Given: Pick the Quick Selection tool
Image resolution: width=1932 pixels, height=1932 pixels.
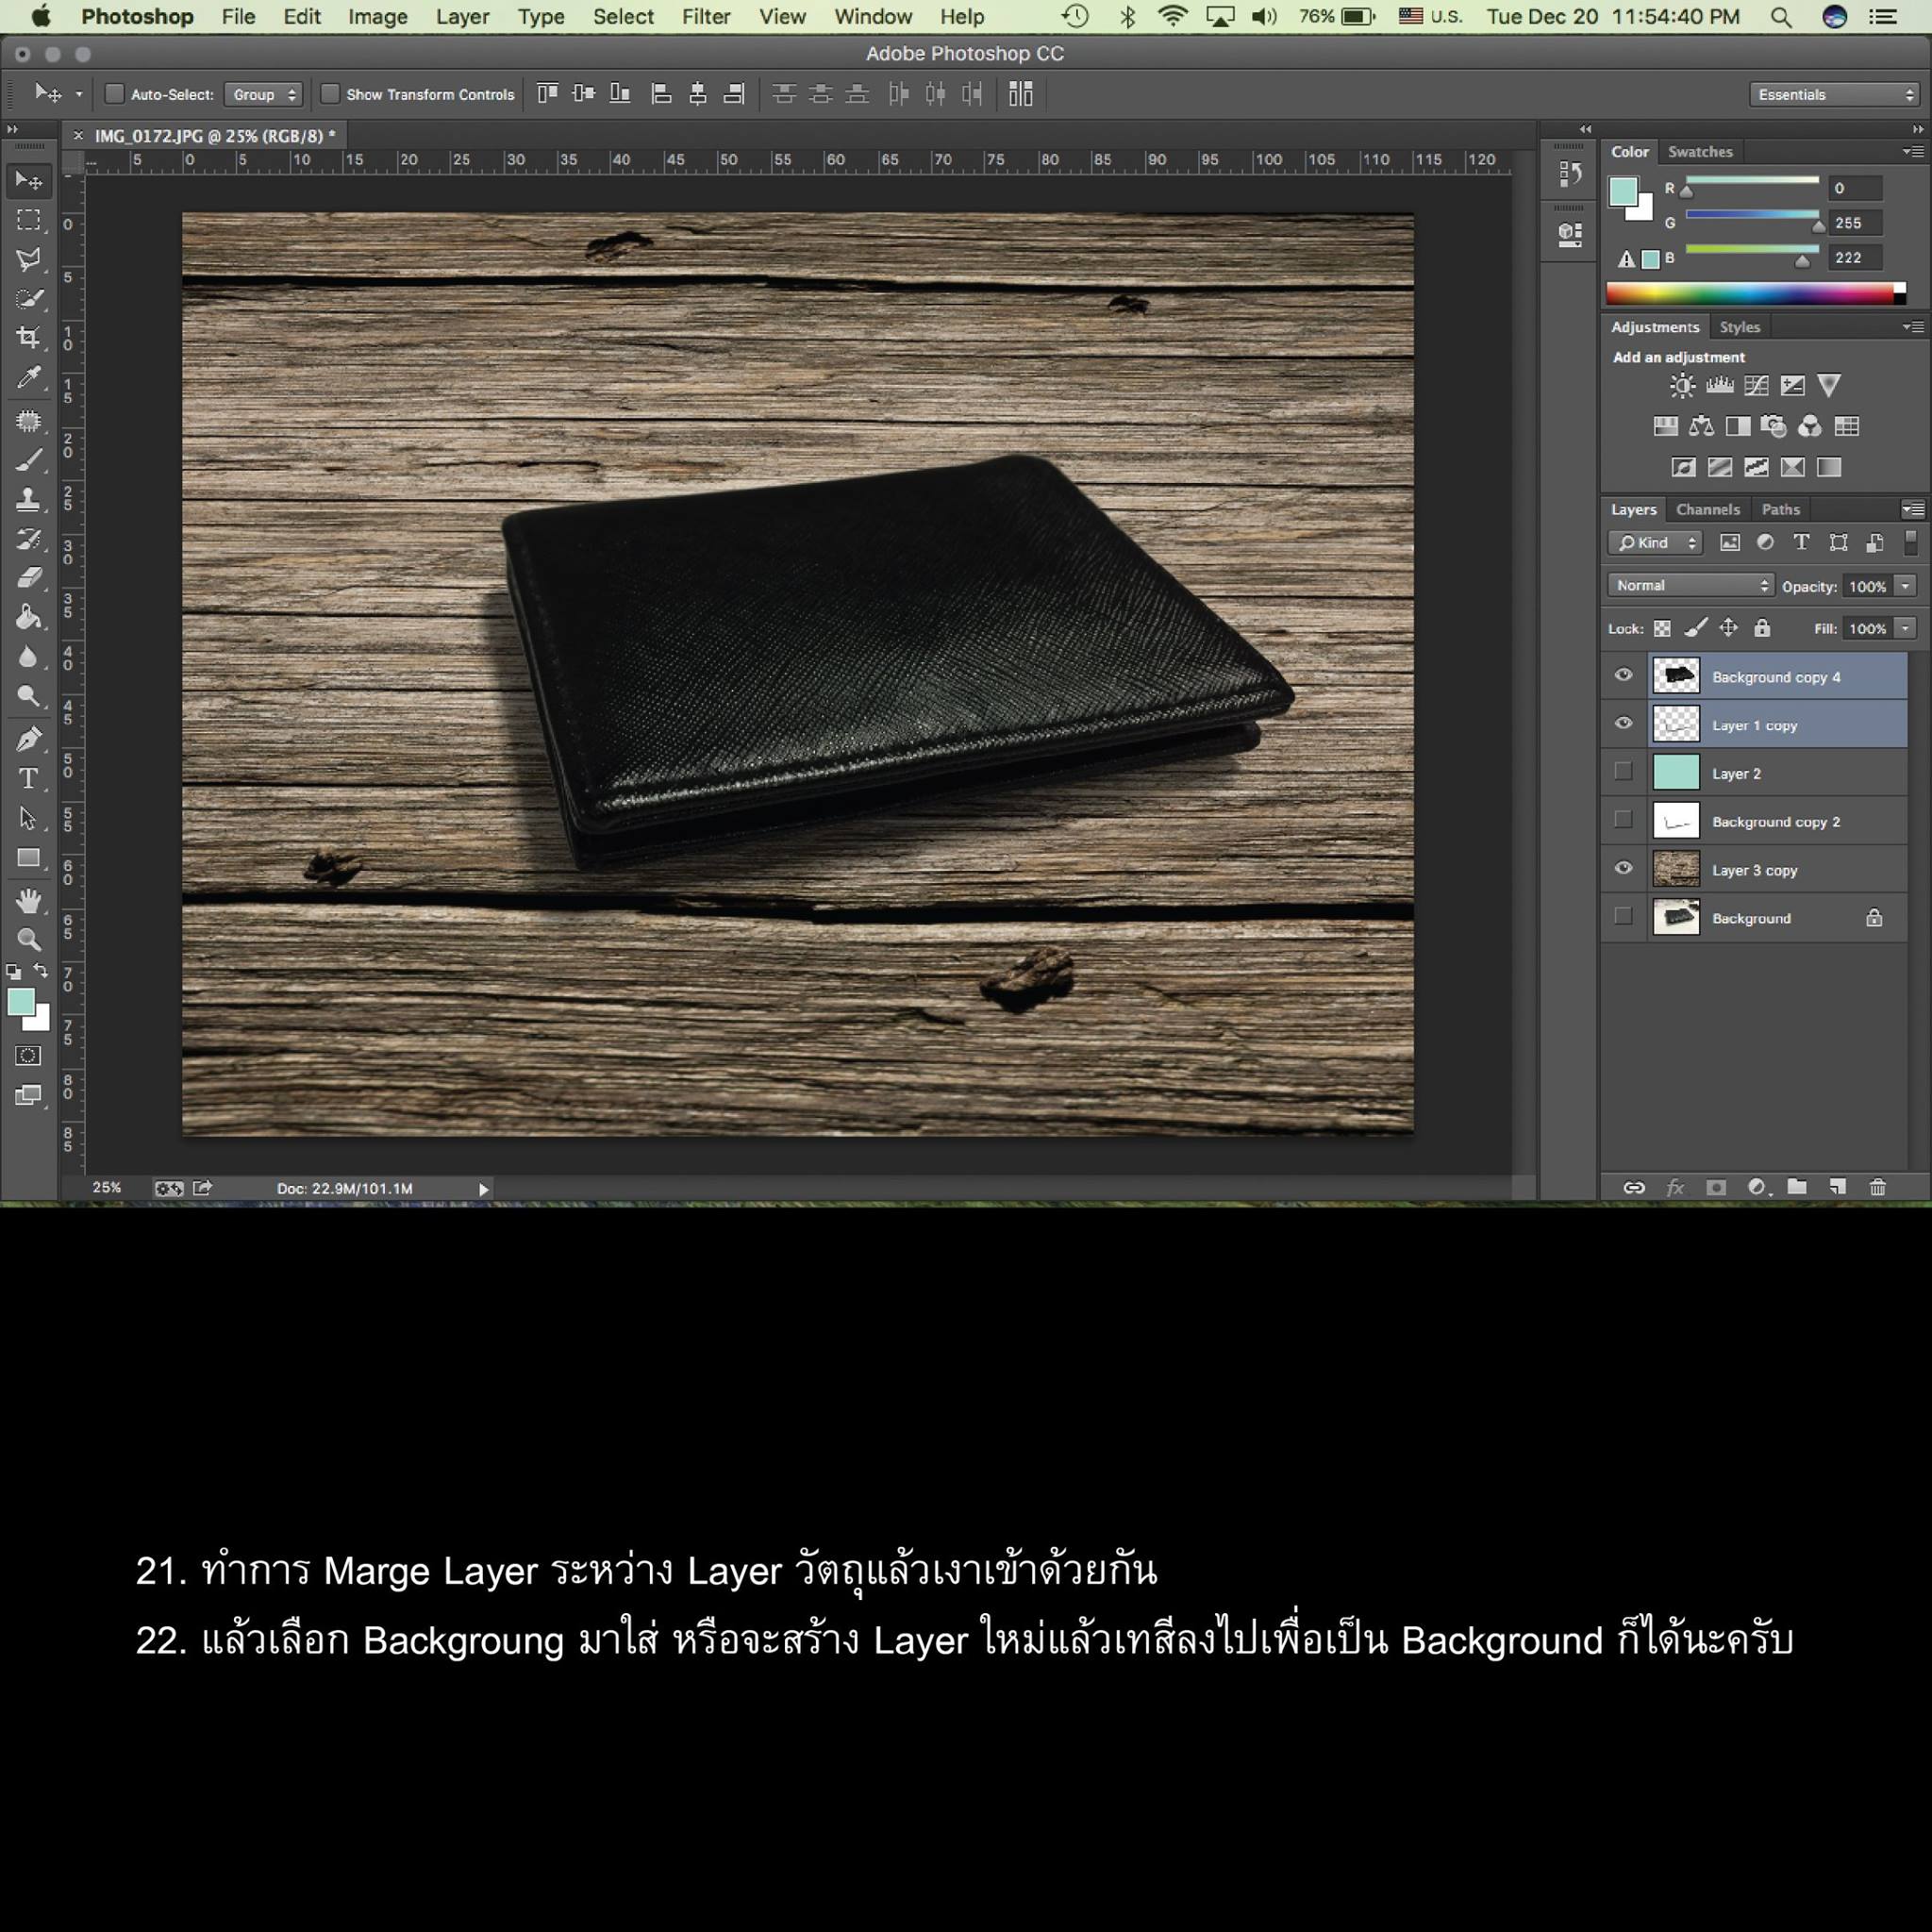Looking at the screenshot, I should tap(29, 299).
